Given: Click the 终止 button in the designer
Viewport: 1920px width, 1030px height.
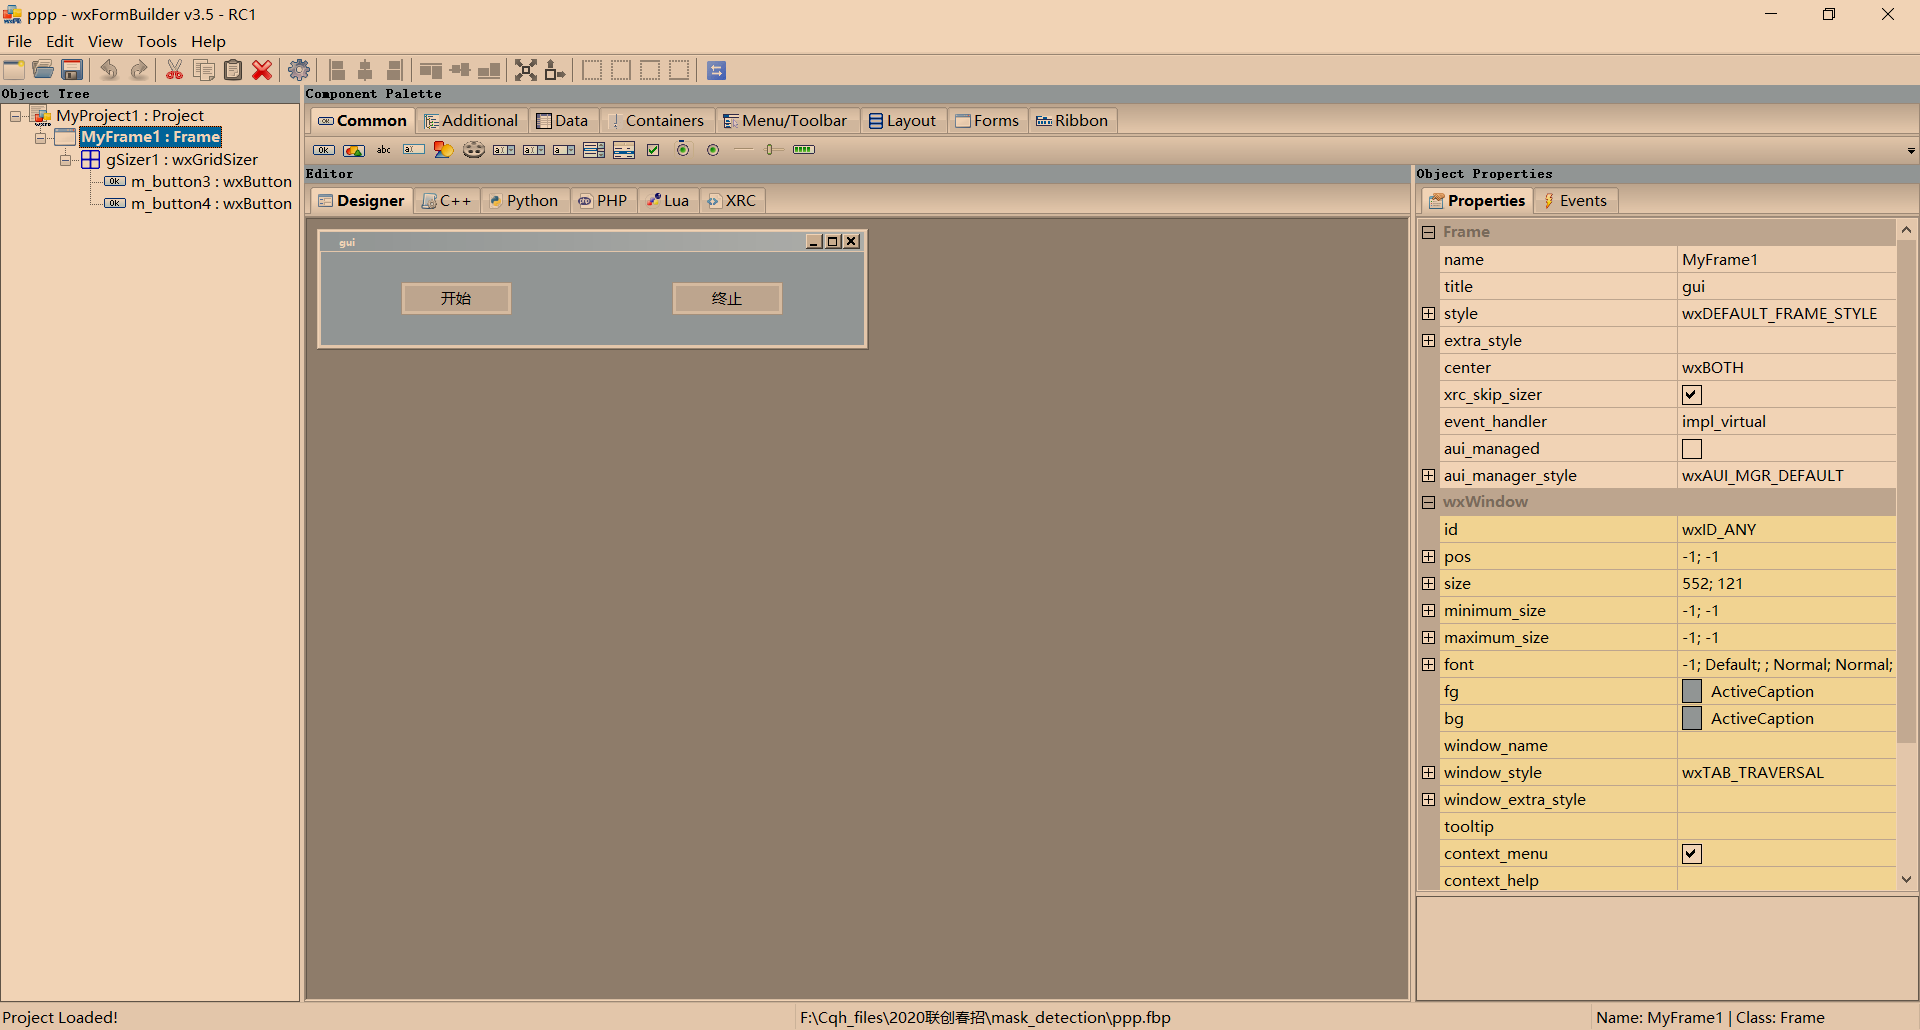Looking at the screenshot, I should pyautogui.click(x=727, y=298).
